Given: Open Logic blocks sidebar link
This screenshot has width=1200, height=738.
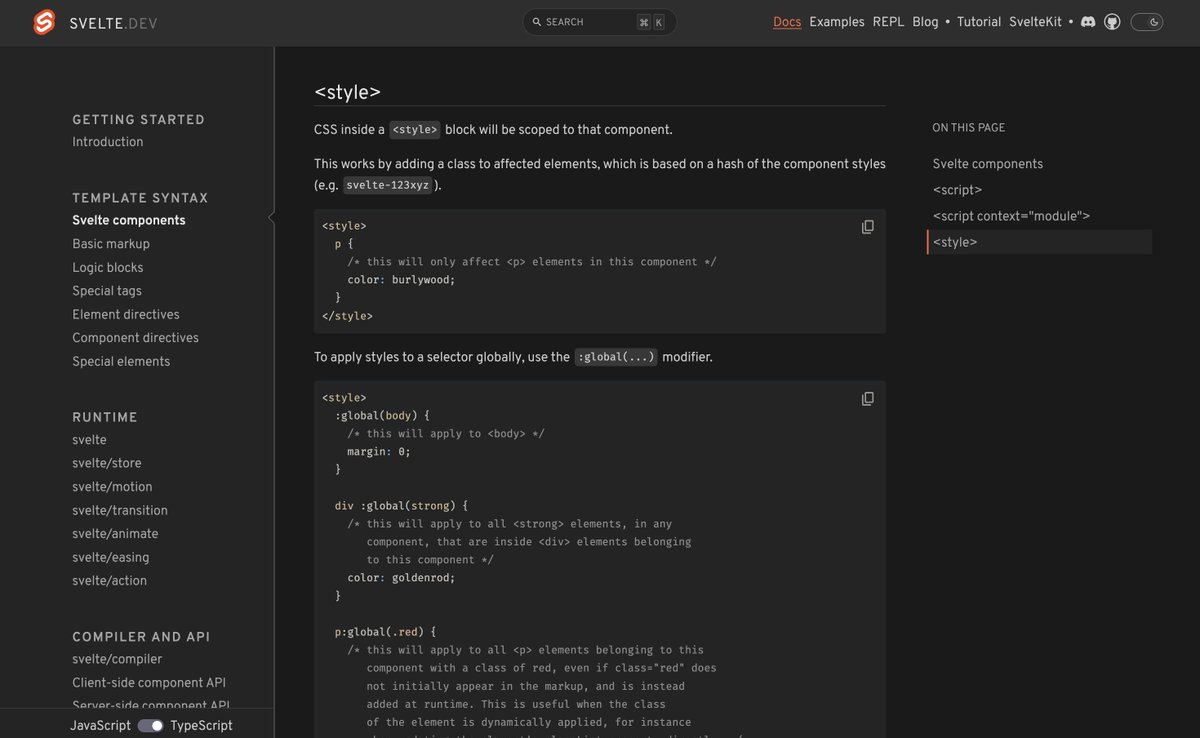Looking at the screenshot, I should coord(108,268).
